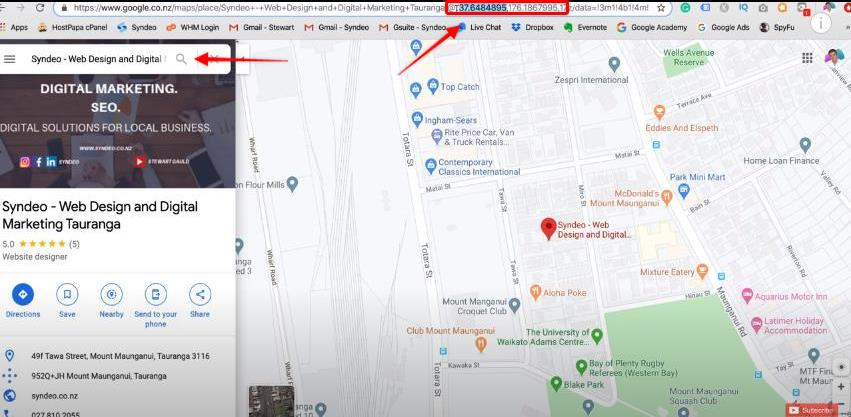
Task: Click the Maps search text field
Action: pos(95,59)
